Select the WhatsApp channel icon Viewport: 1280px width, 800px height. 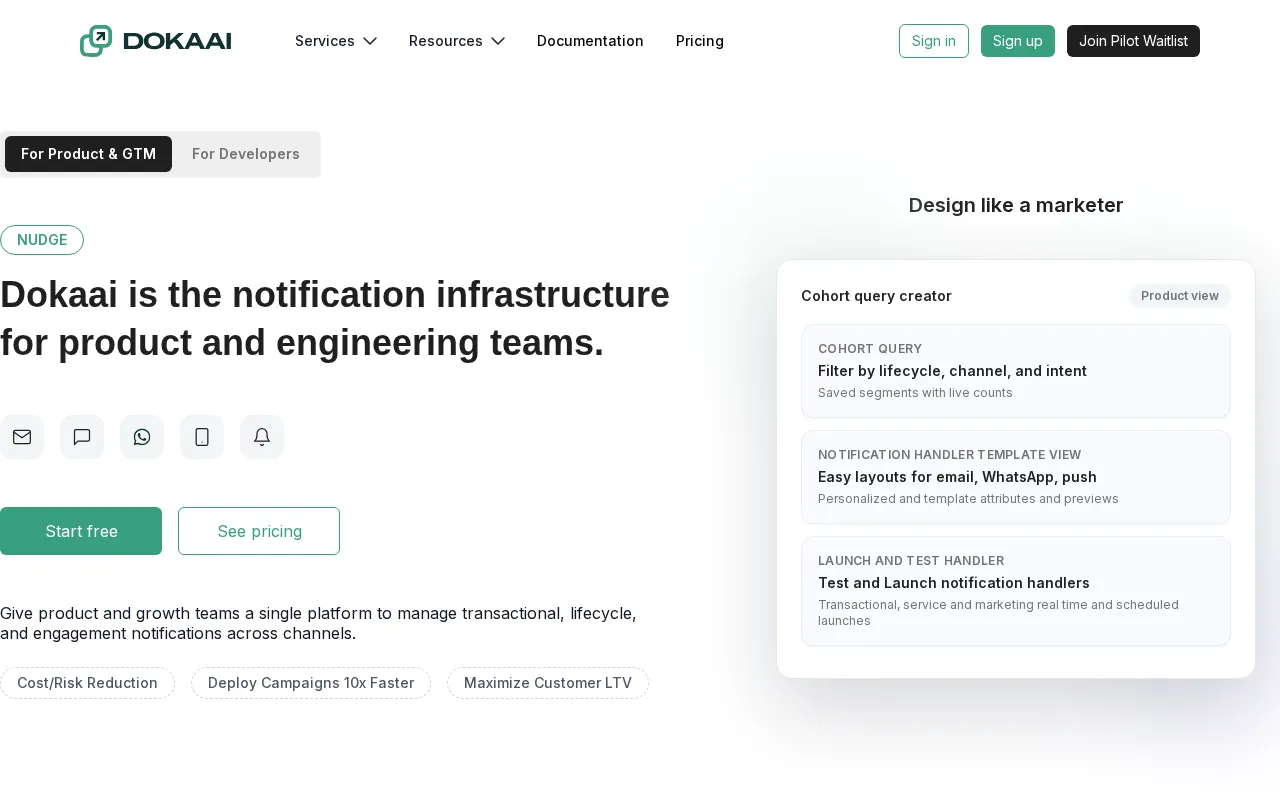point(142,437)
